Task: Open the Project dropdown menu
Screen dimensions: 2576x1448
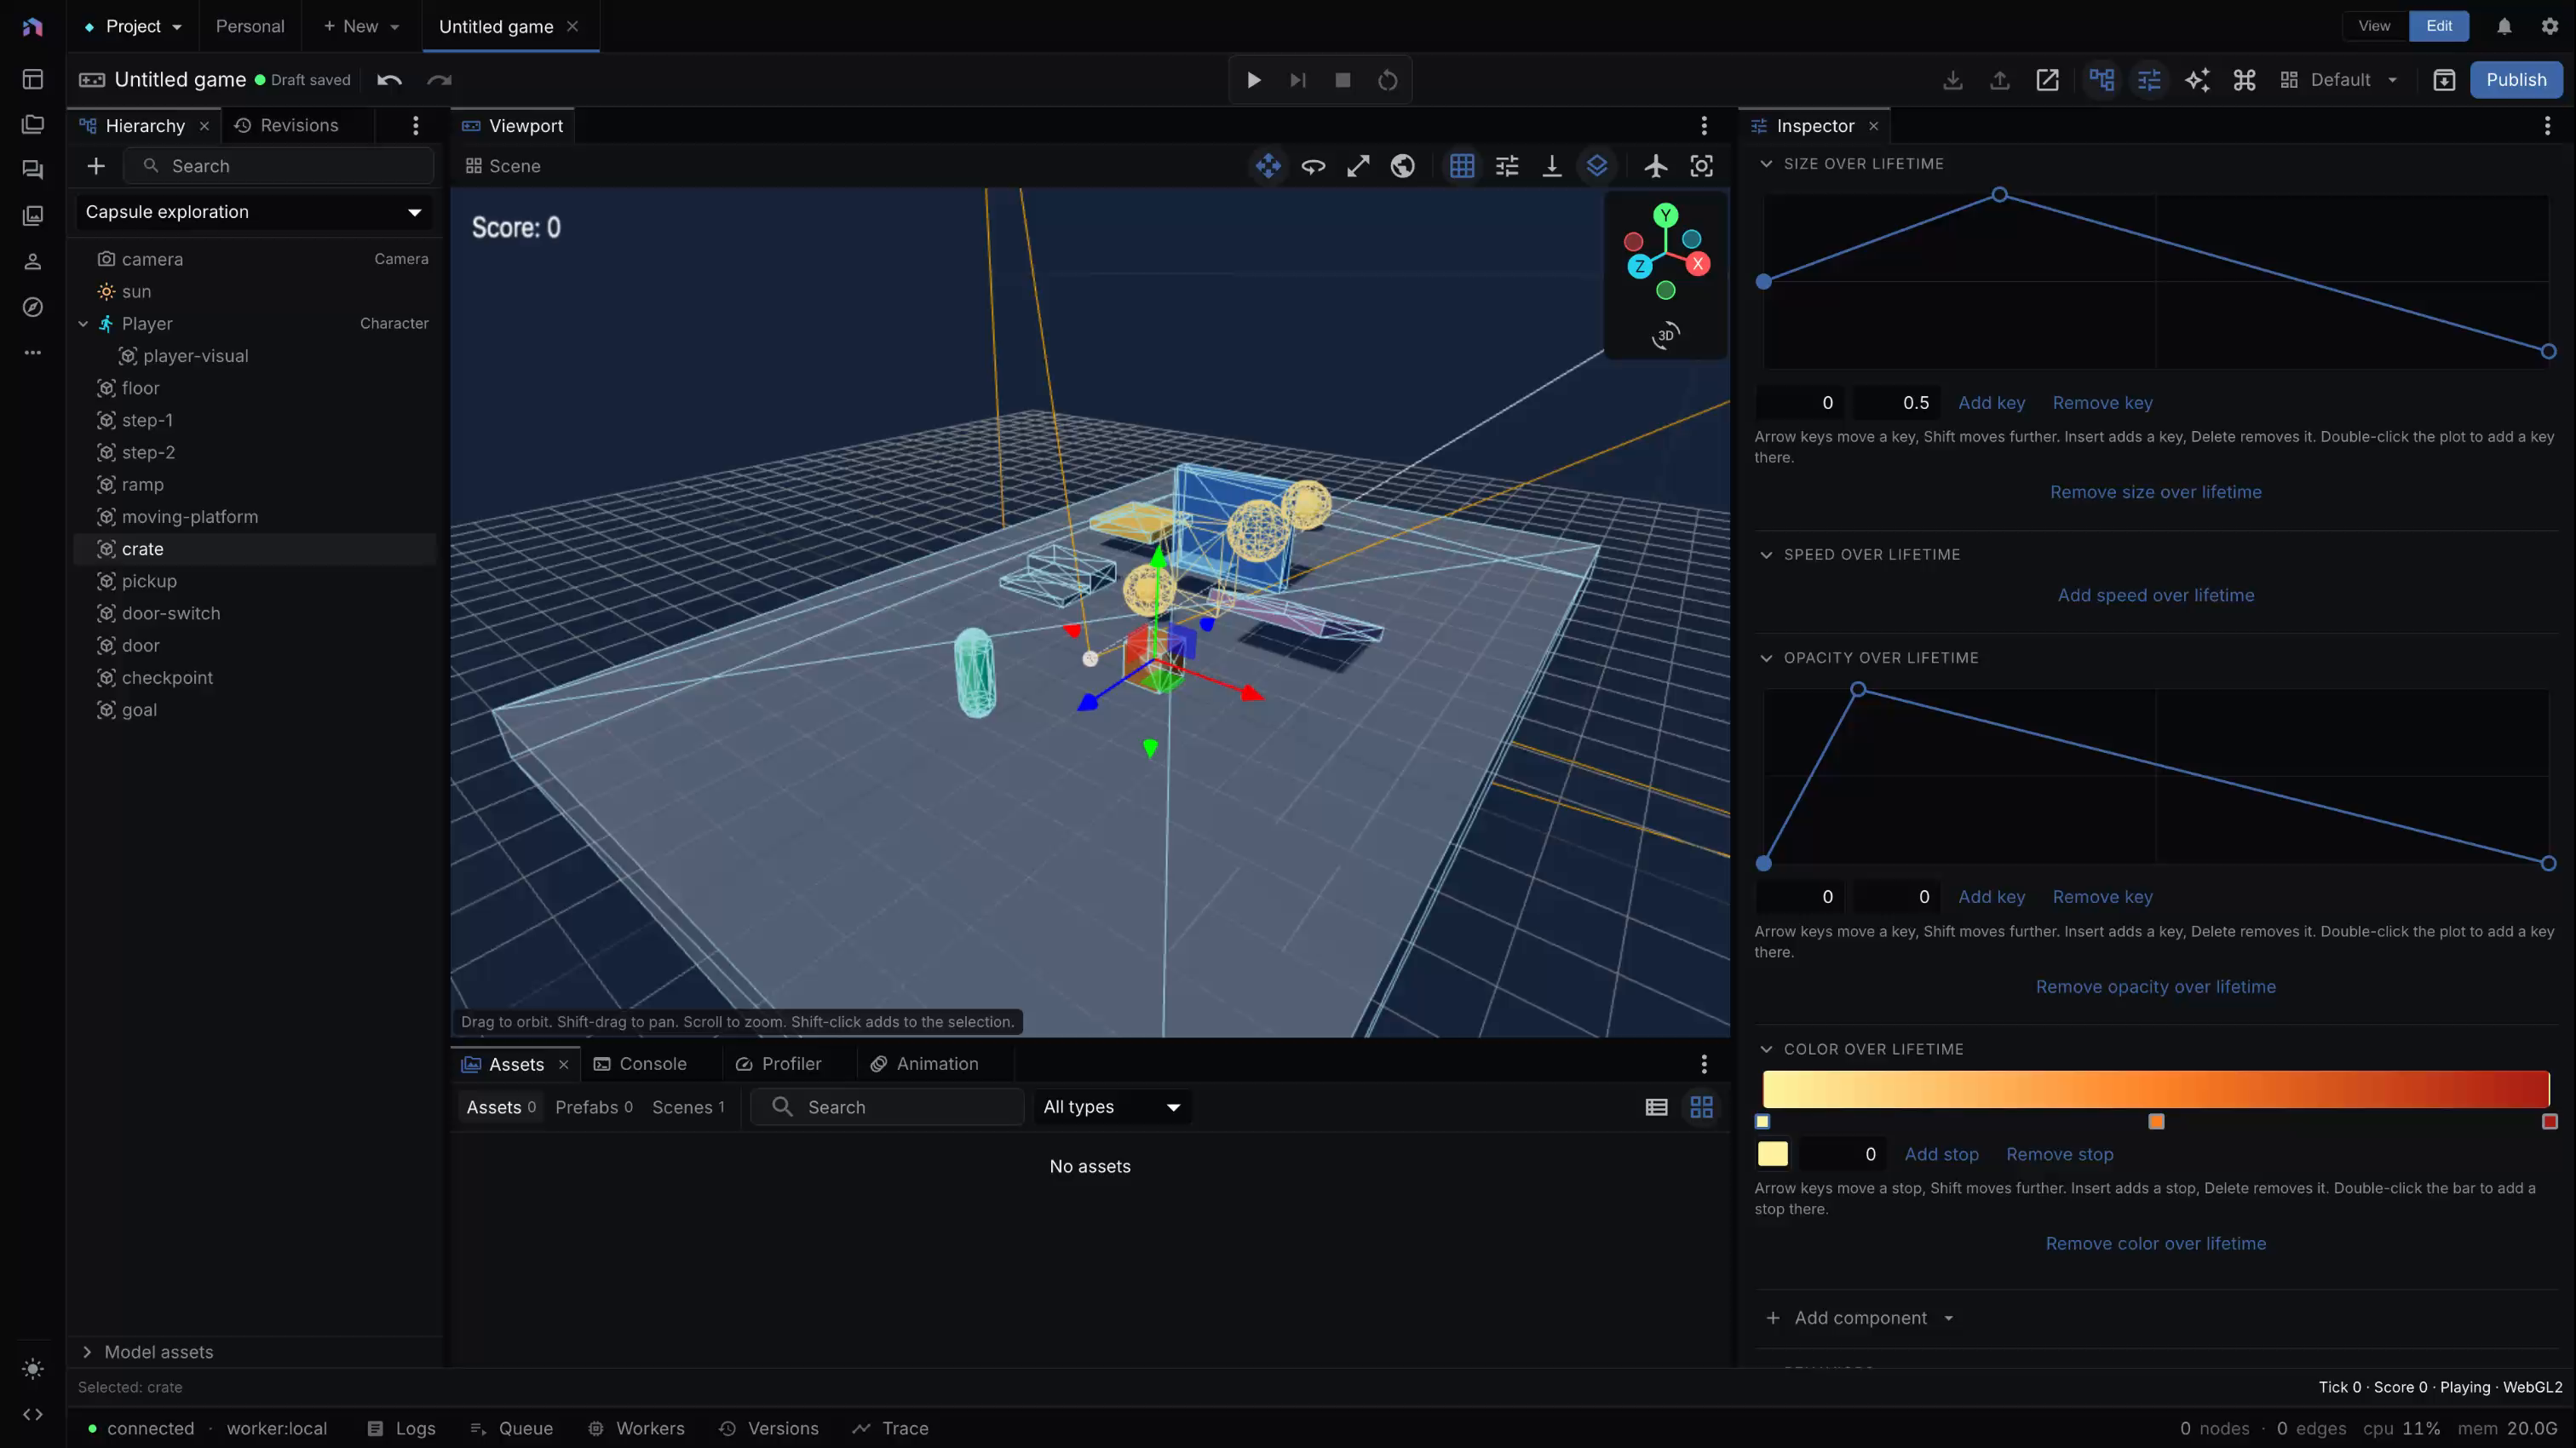Action: tap(133, 26)
